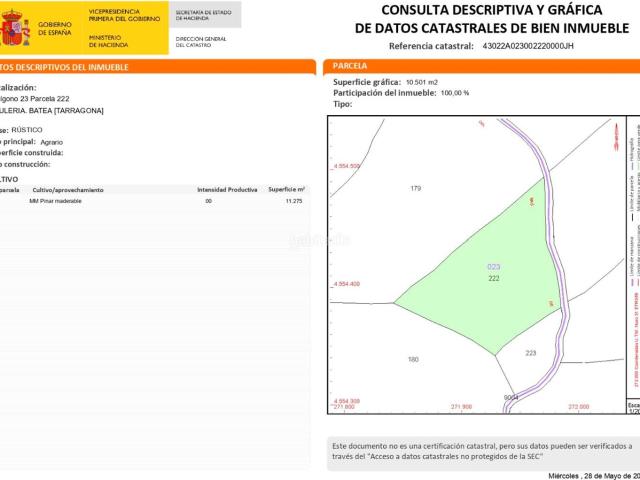Screen dimensions: 640x480
Task: Select the 'GOBIERNO DE ESPAÑA' text
Action: [55, 29]
